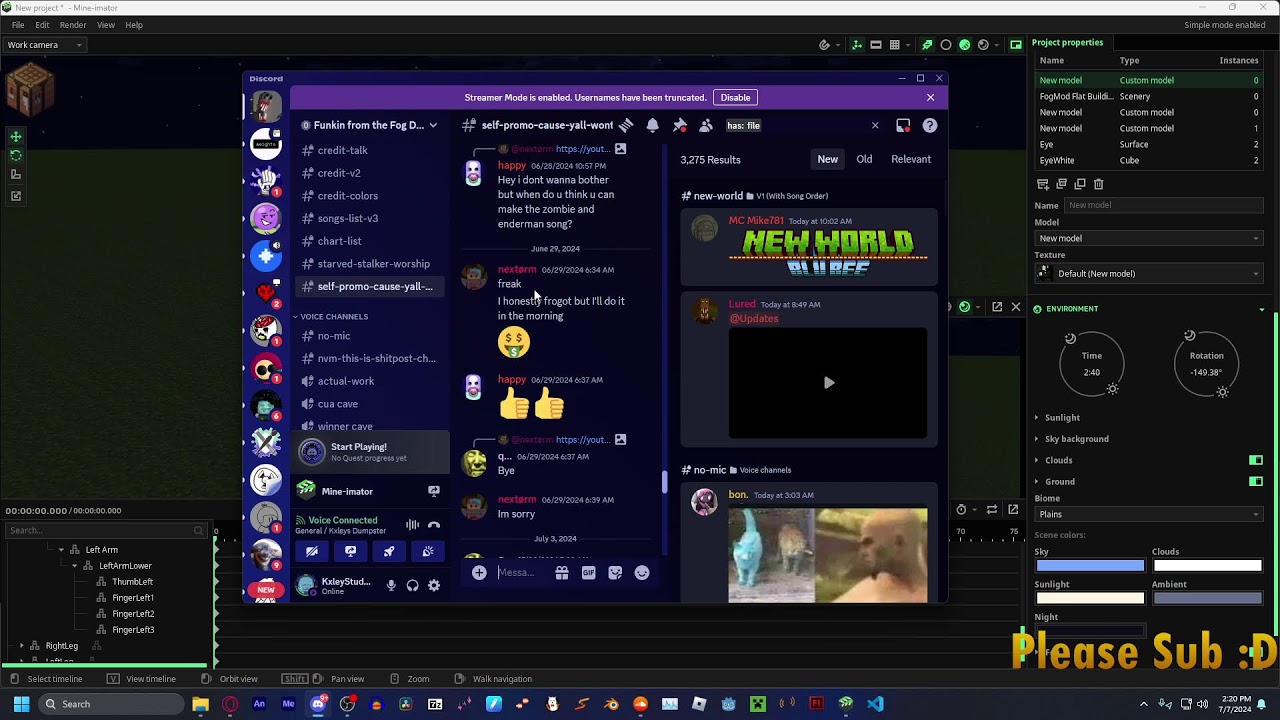The width and height of the screenshot is (1280, 720).
Task: Open the soundboard button in voice panel
Action: click(428, 551)
